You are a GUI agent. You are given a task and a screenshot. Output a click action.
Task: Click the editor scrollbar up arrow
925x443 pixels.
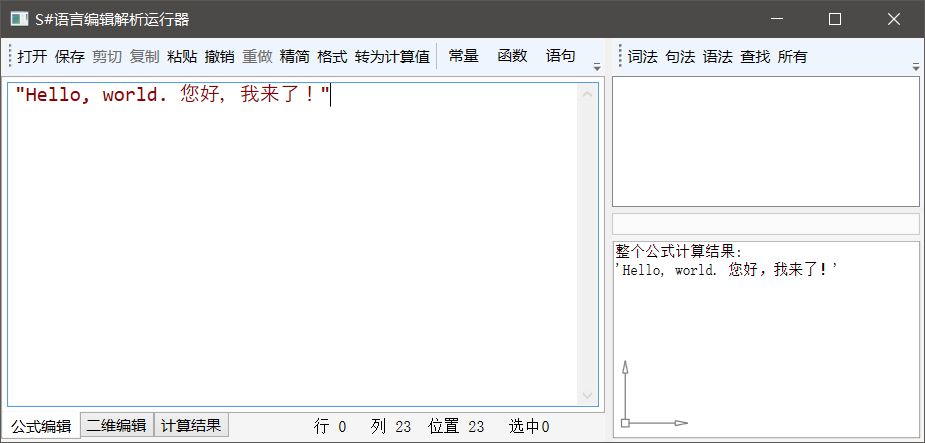pos(587,94)
